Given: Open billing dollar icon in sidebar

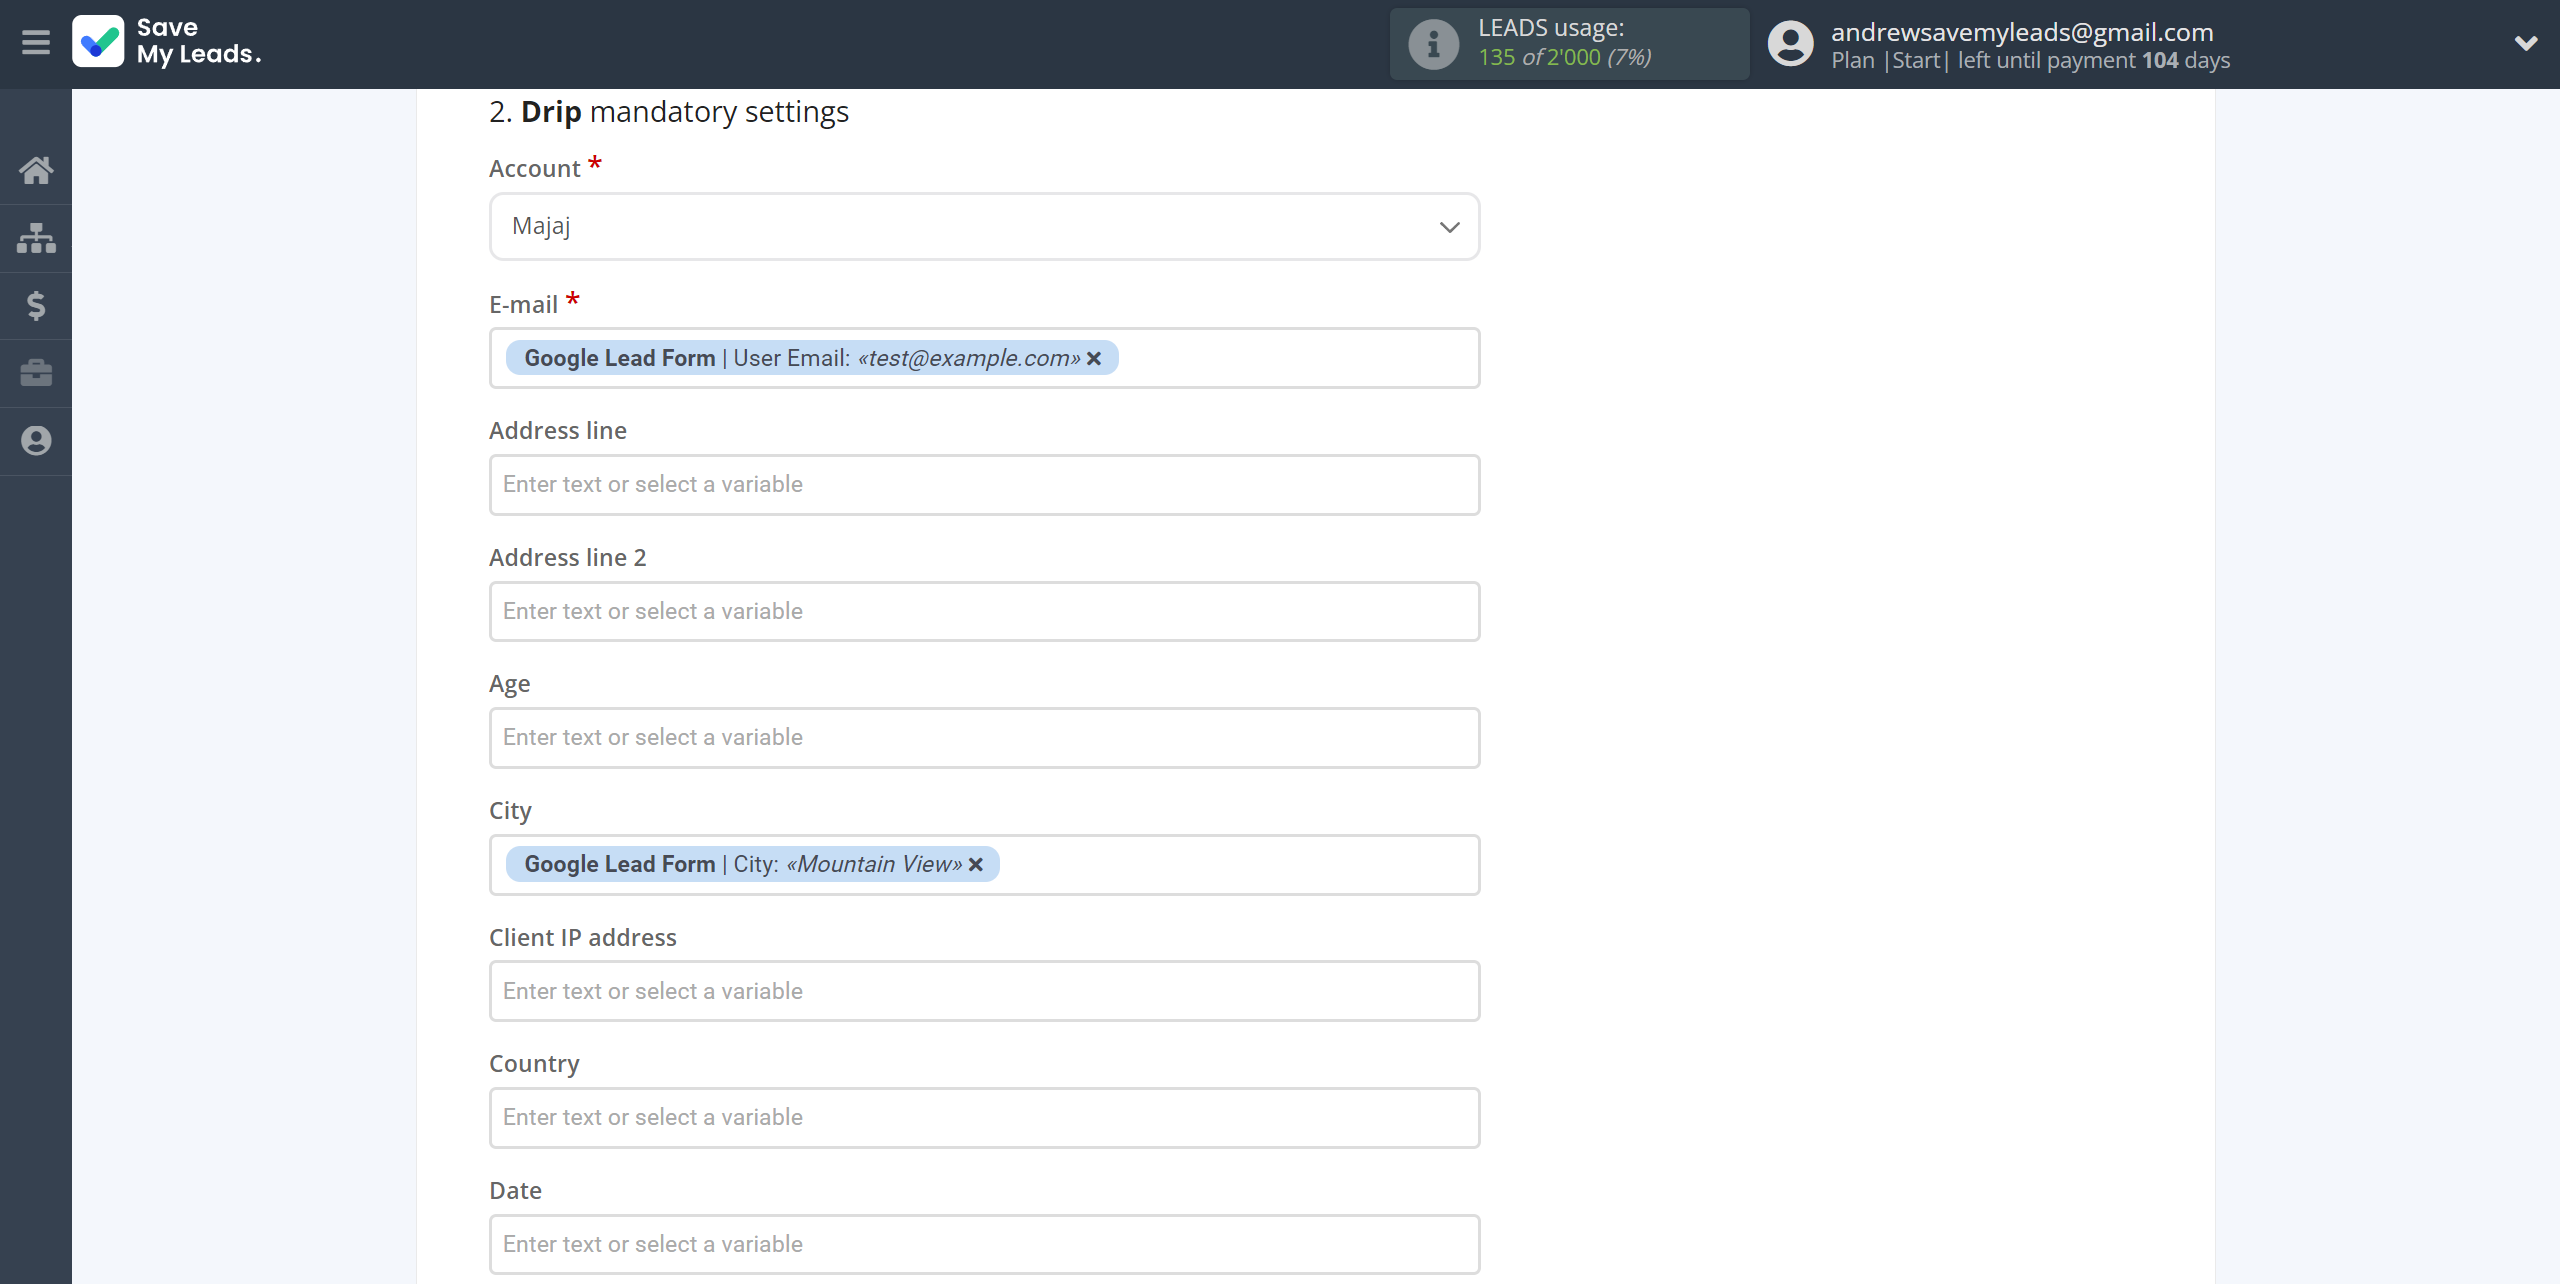Looking at the screenshot, I should [x=36, y=305].
